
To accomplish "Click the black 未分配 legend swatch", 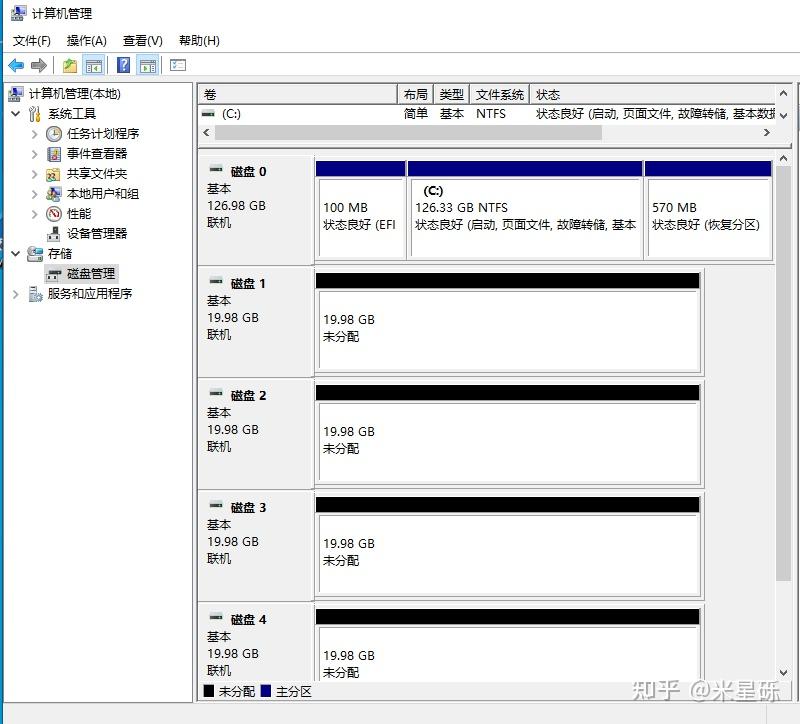I will tap(208, 690).
